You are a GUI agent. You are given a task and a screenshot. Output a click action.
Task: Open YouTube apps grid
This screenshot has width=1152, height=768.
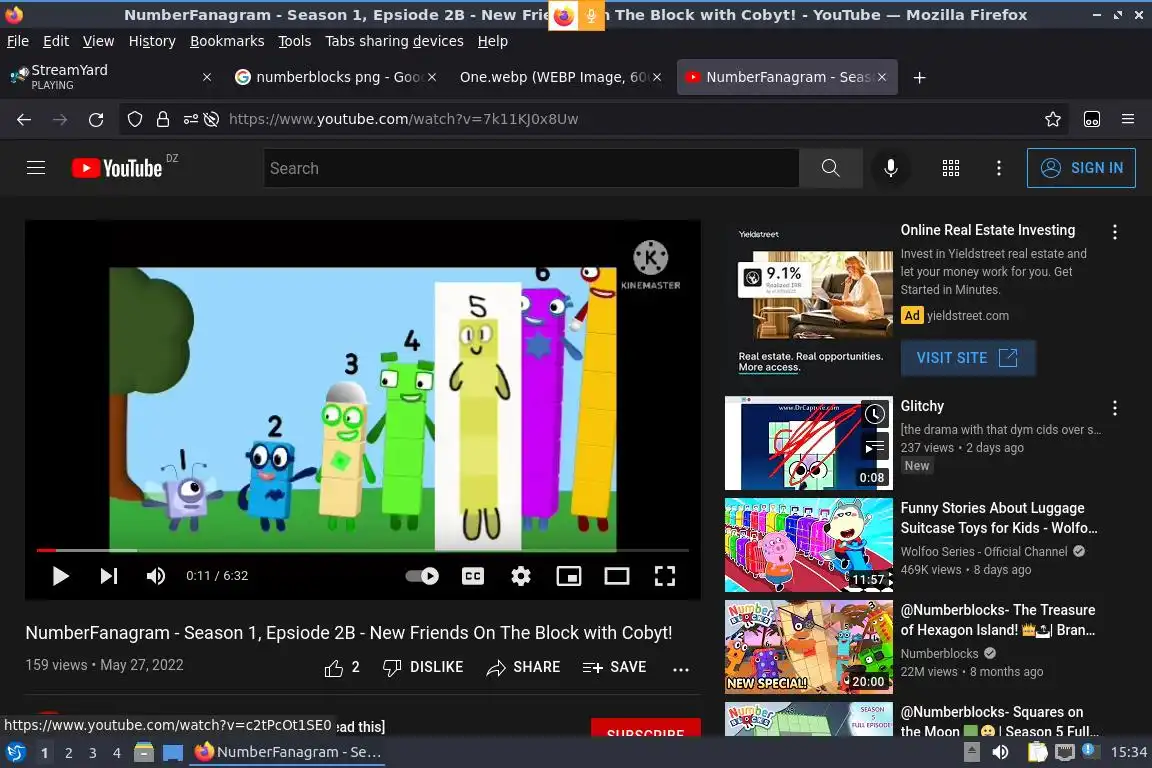coord(951,168)
